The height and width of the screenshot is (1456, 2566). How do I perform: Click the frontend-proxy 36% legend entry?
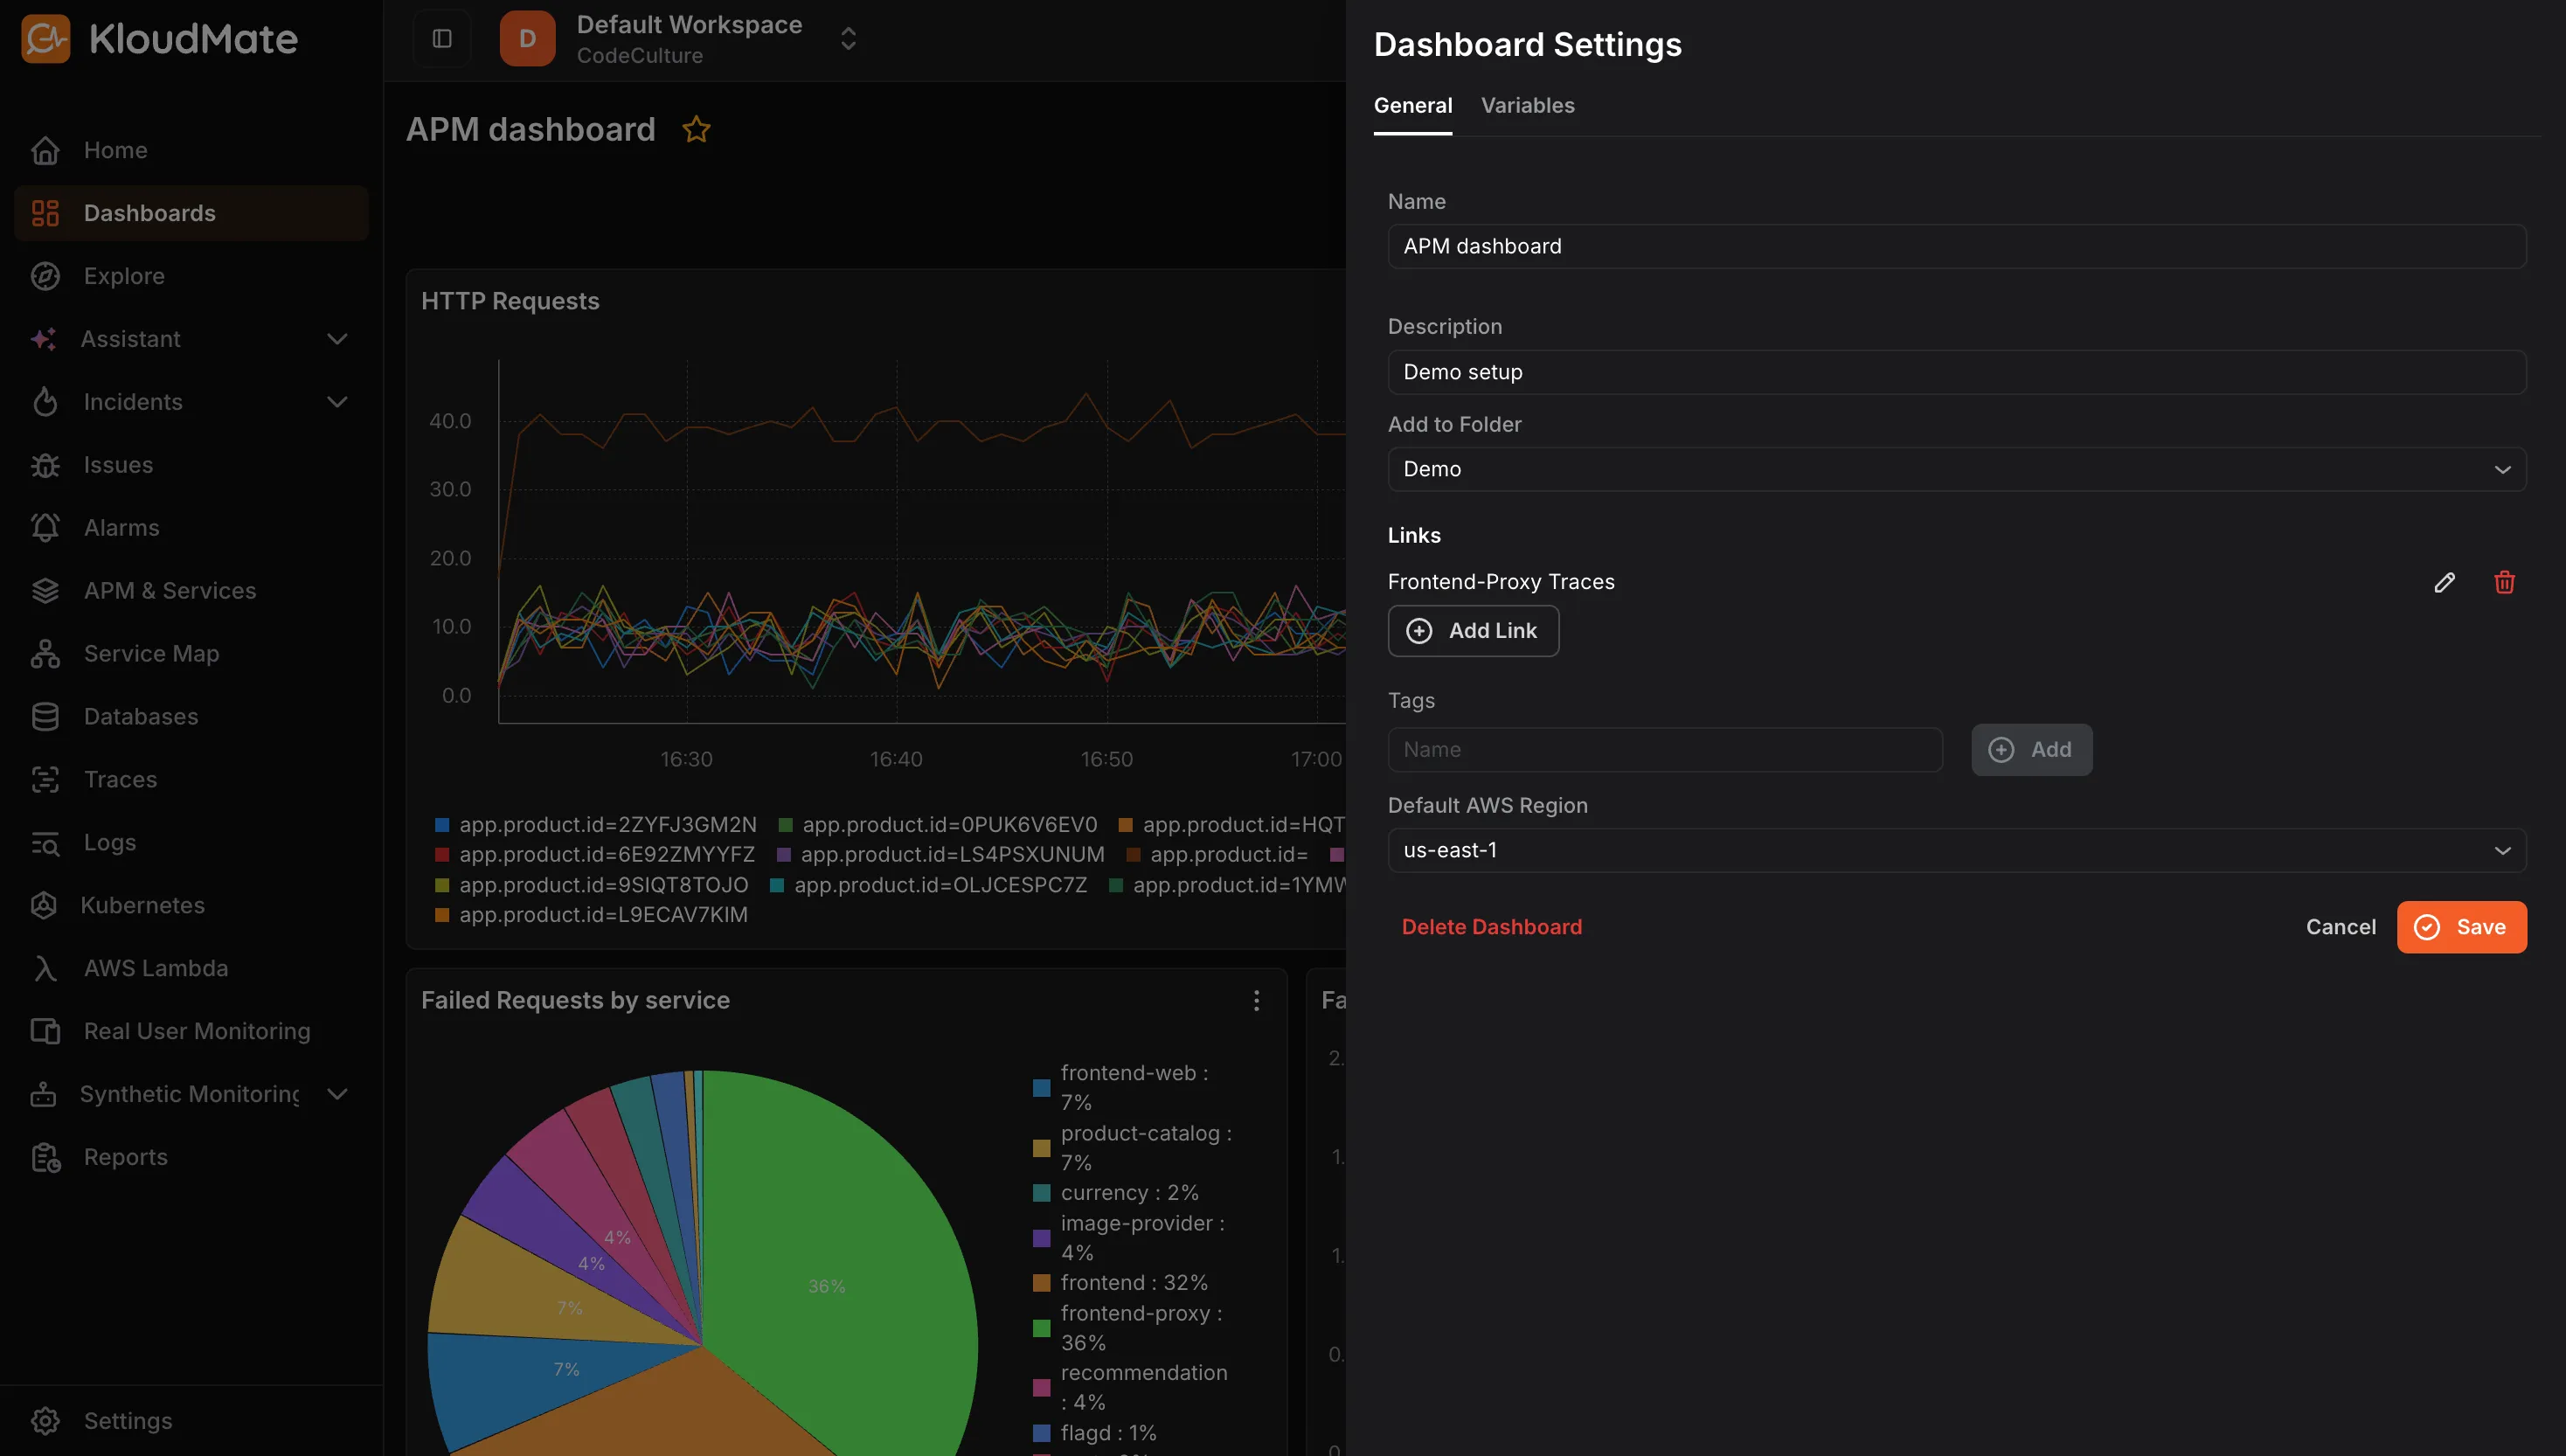click(1128, 1328)
